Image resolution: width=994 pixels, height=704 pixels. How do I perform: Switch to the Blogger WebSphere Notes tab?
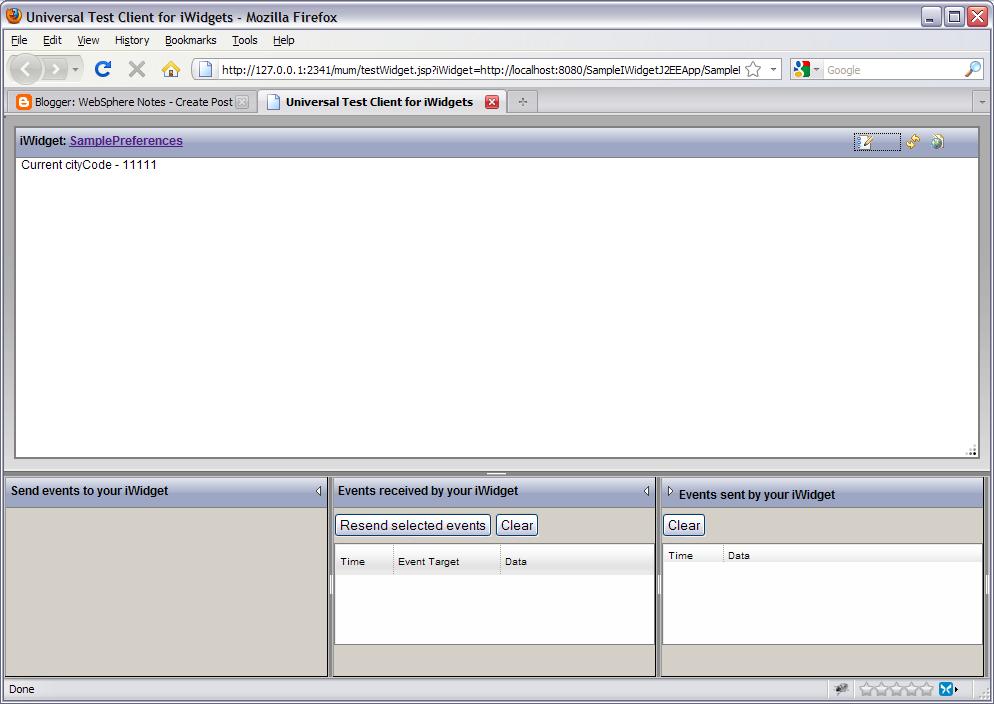pyautogui.click(x=132, y=102)
